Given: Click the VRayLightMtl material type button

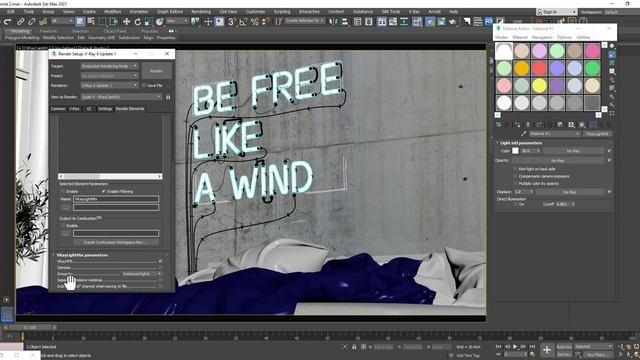Looking at the screenshot, I should tap(597, 134).
